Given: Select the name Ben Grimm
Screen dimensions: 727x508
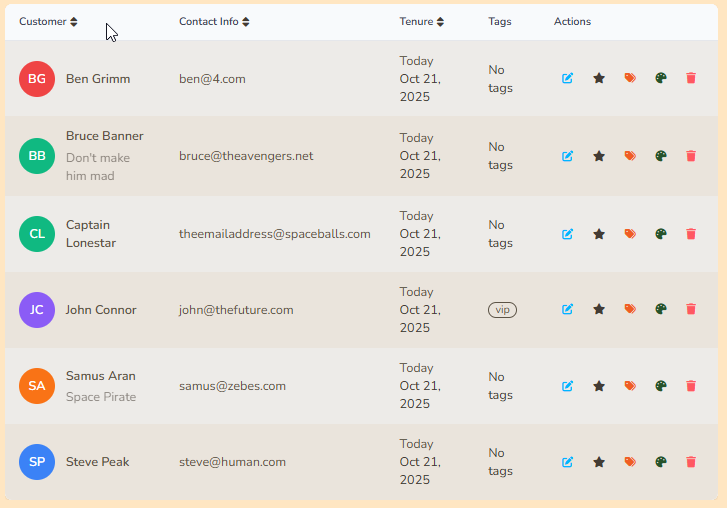Looking at the screenshot, I should tap(98, 79).
